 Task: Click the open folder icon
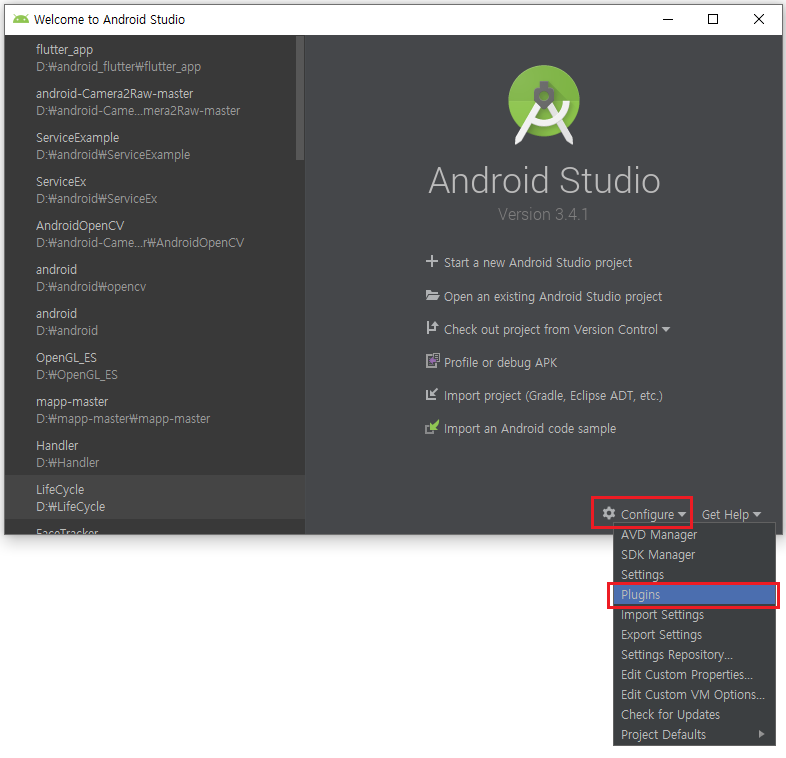pyautogui.click(x=432, y=295)
